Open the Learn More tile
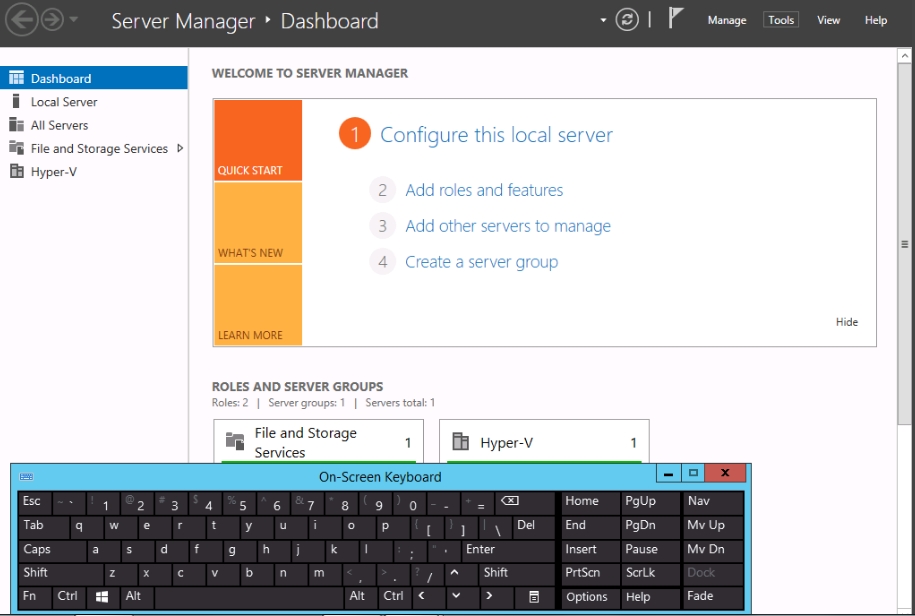Image resolution: width=915 pixels, height=616 pixels. click(258, 305)
